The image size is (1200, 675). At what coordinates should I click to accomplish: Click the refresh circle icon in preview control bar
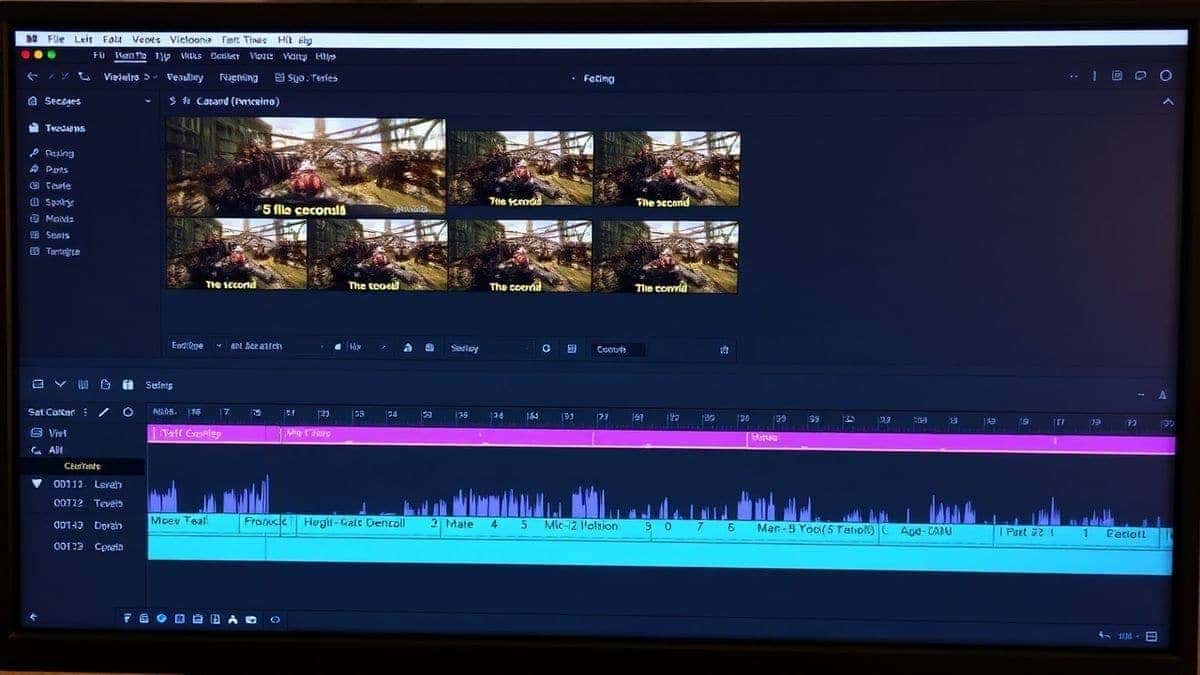click(546, 348)
